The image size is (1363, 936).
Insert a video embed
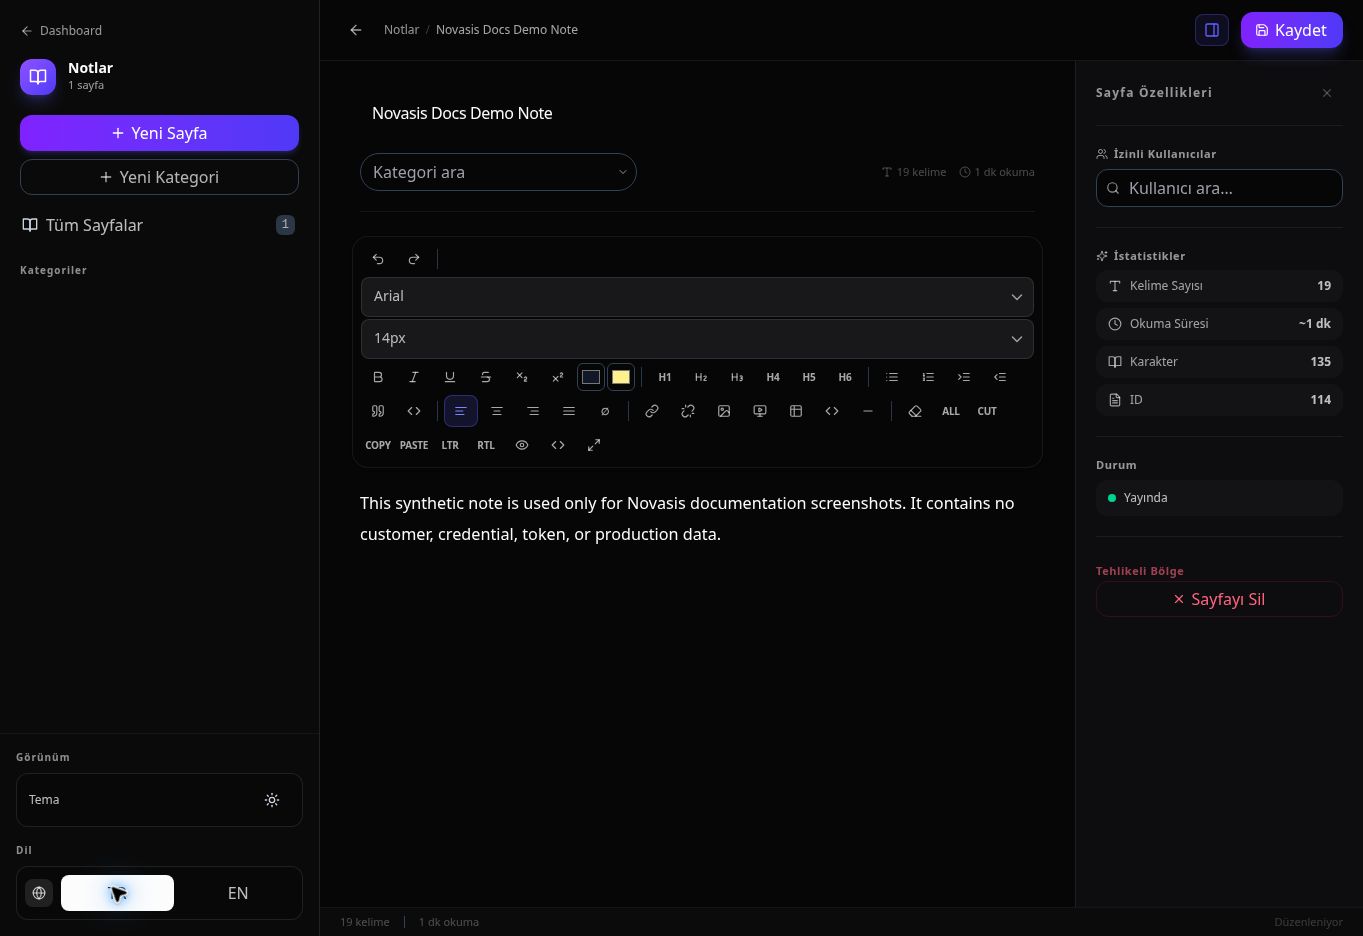tap(760, 411)
